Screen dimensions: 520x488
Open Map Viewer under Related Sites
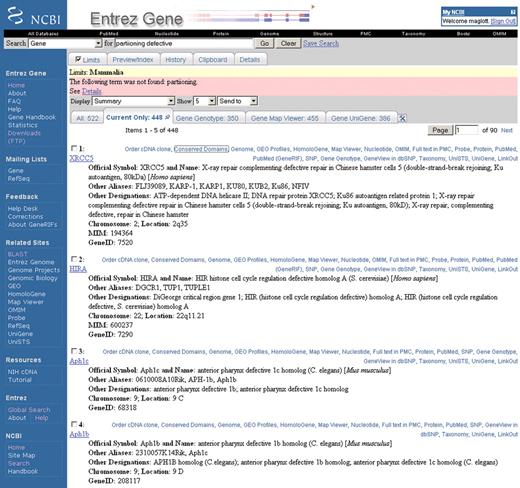pyautogui.click(x=26, y=302)
